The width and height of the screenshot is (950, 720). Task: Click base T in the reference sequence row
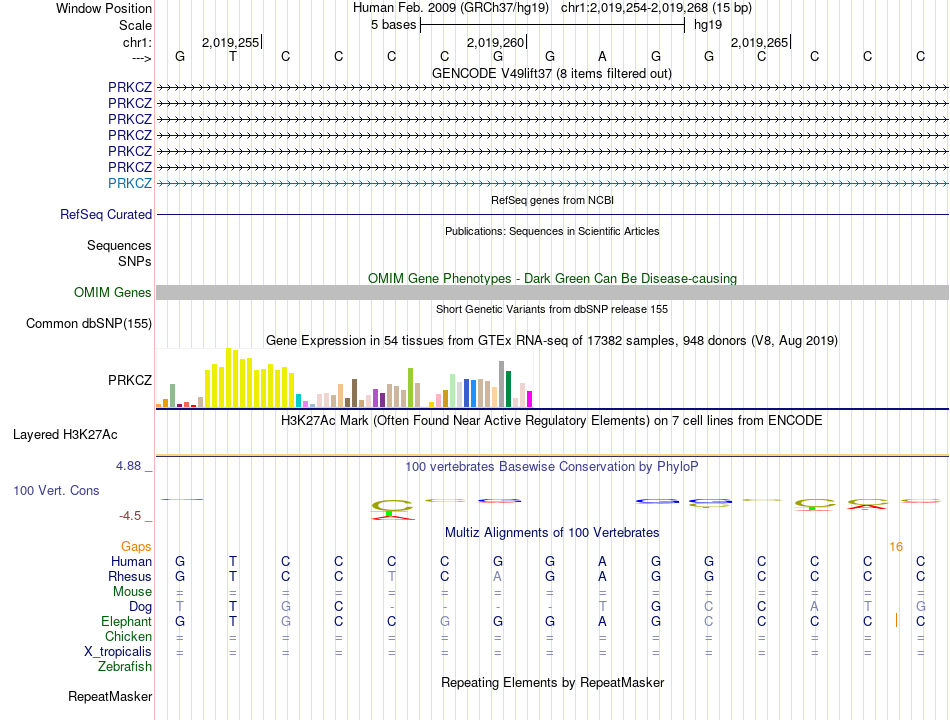tap(233, 56)
